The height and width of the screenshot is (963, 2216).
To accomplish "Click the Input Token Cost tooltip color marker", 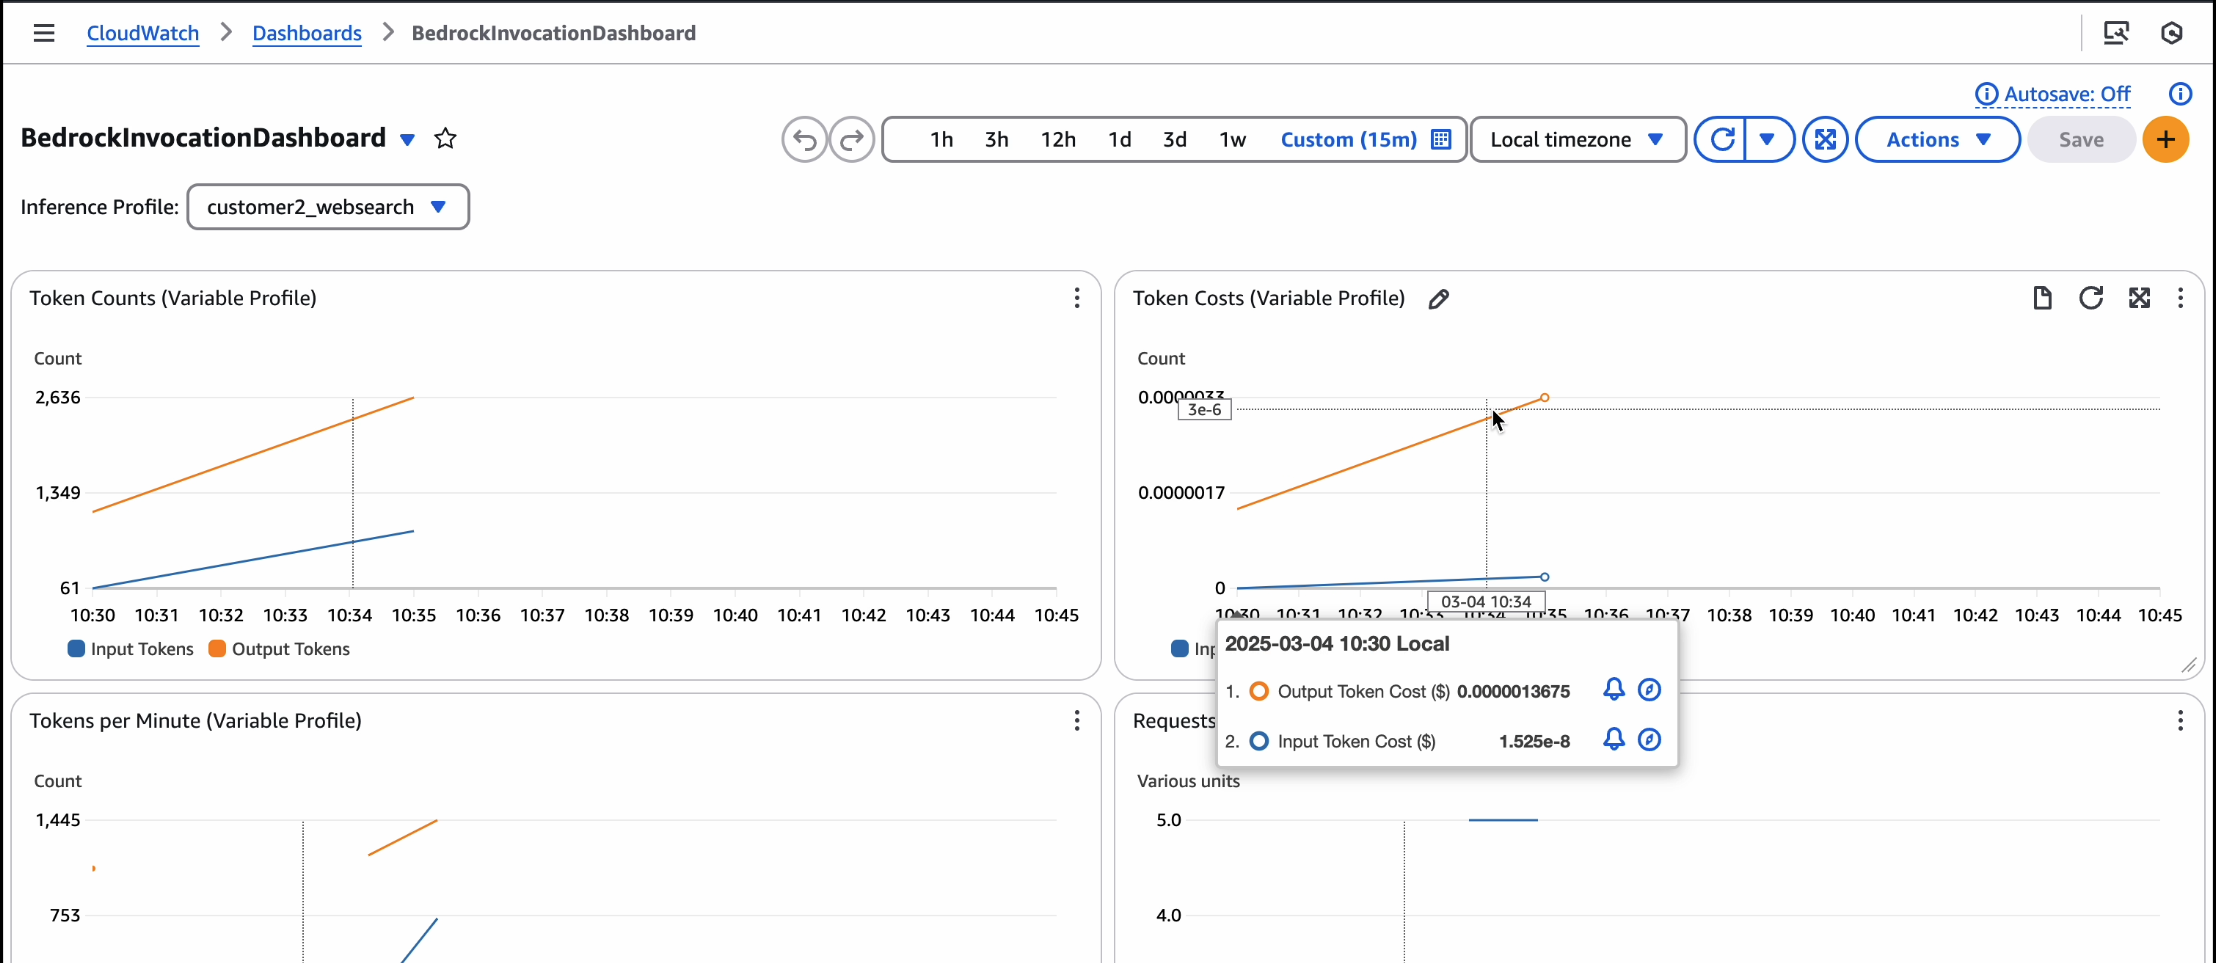I will click(1259, 741).
